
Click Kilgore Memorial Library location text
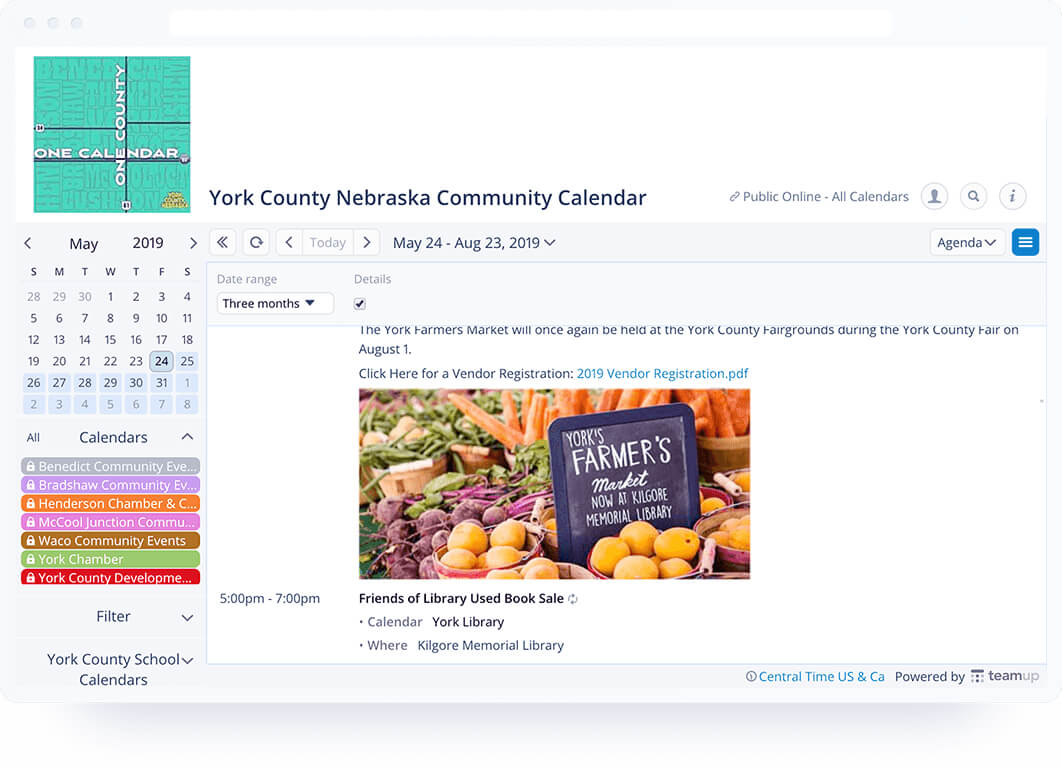coord(490,645)
